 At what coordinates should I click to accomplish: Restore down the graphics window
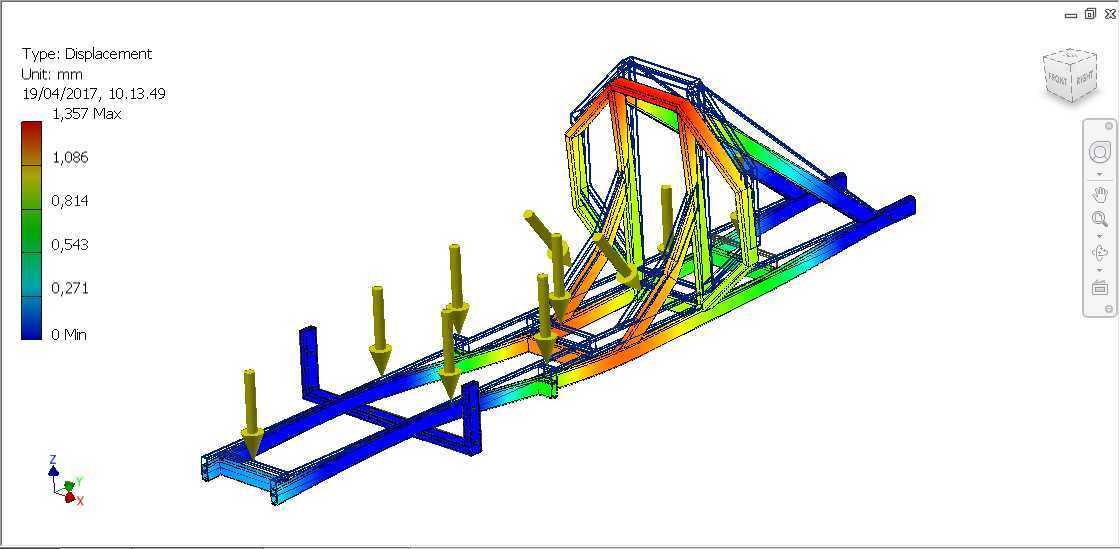(1090, 14)
